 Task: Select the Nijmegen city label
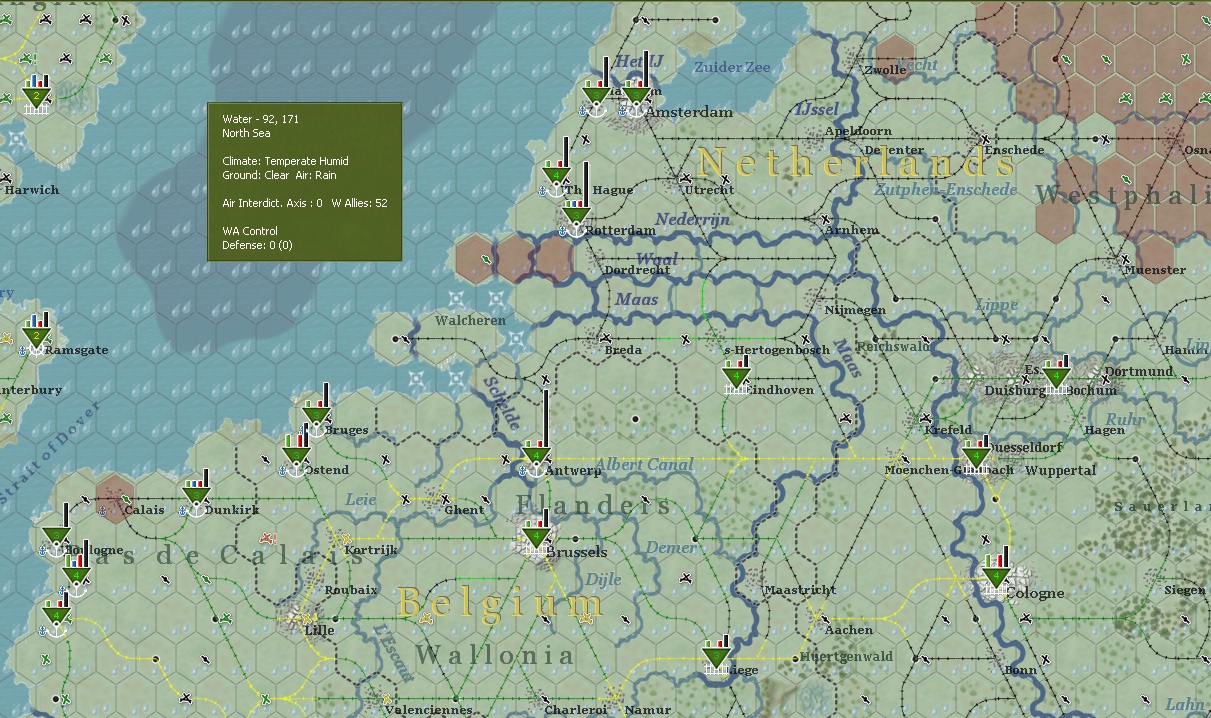(x=855, y=310)
